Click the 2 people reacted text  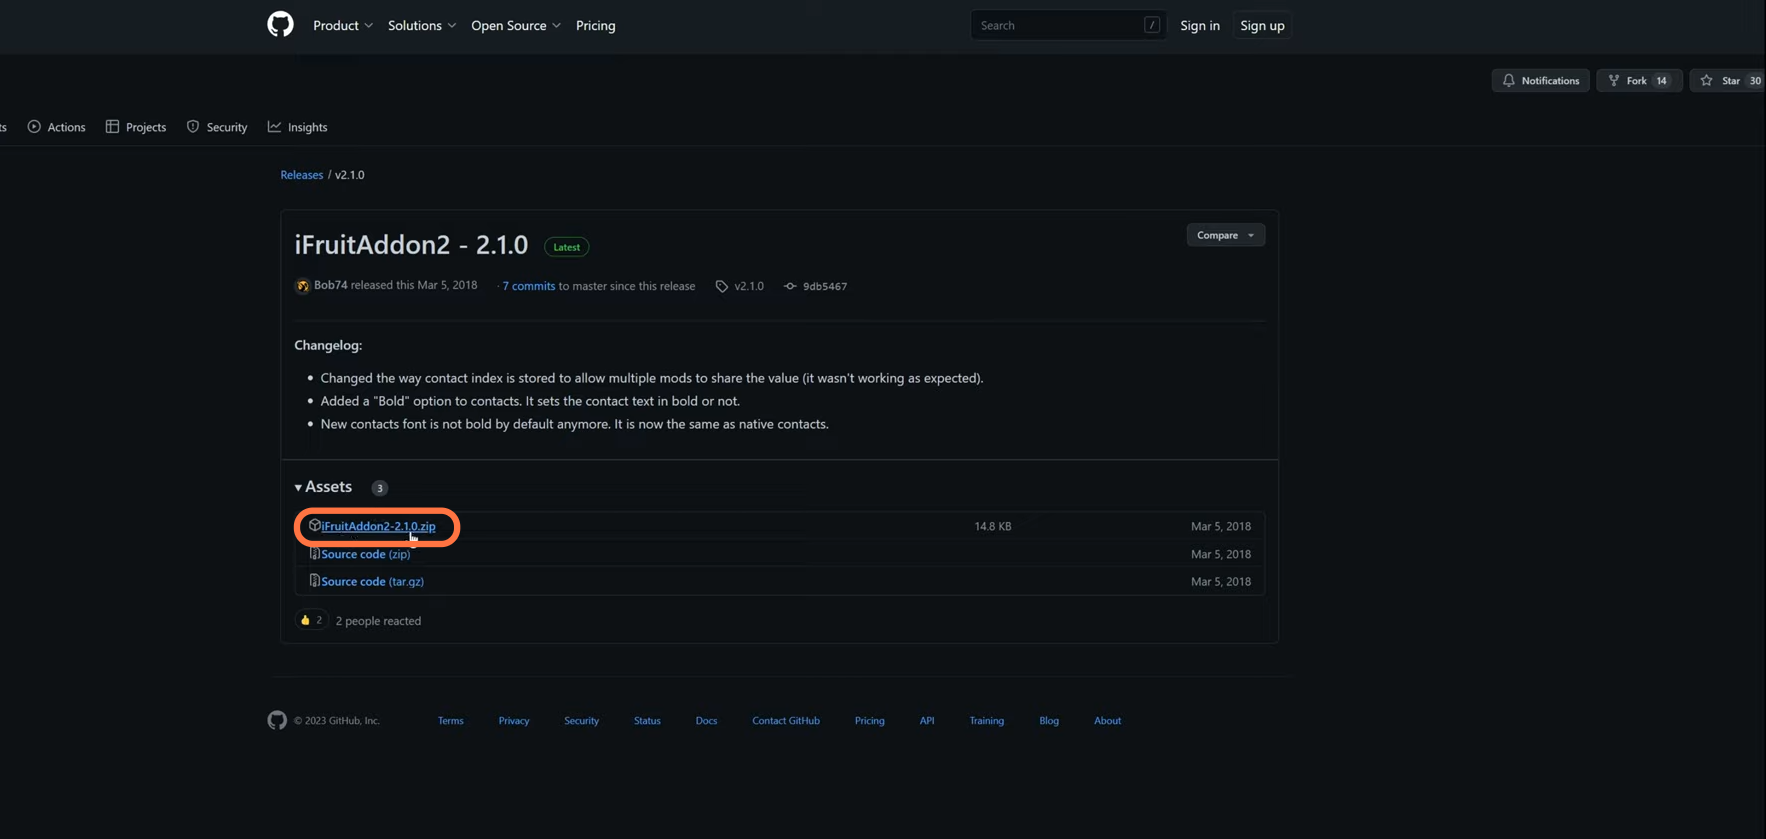(x=378, y=621)
